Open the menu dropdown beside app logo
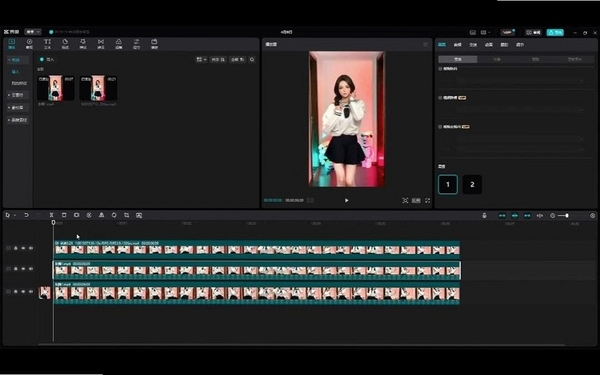Viewport: 600px width, 375px height. click(33, 32)
